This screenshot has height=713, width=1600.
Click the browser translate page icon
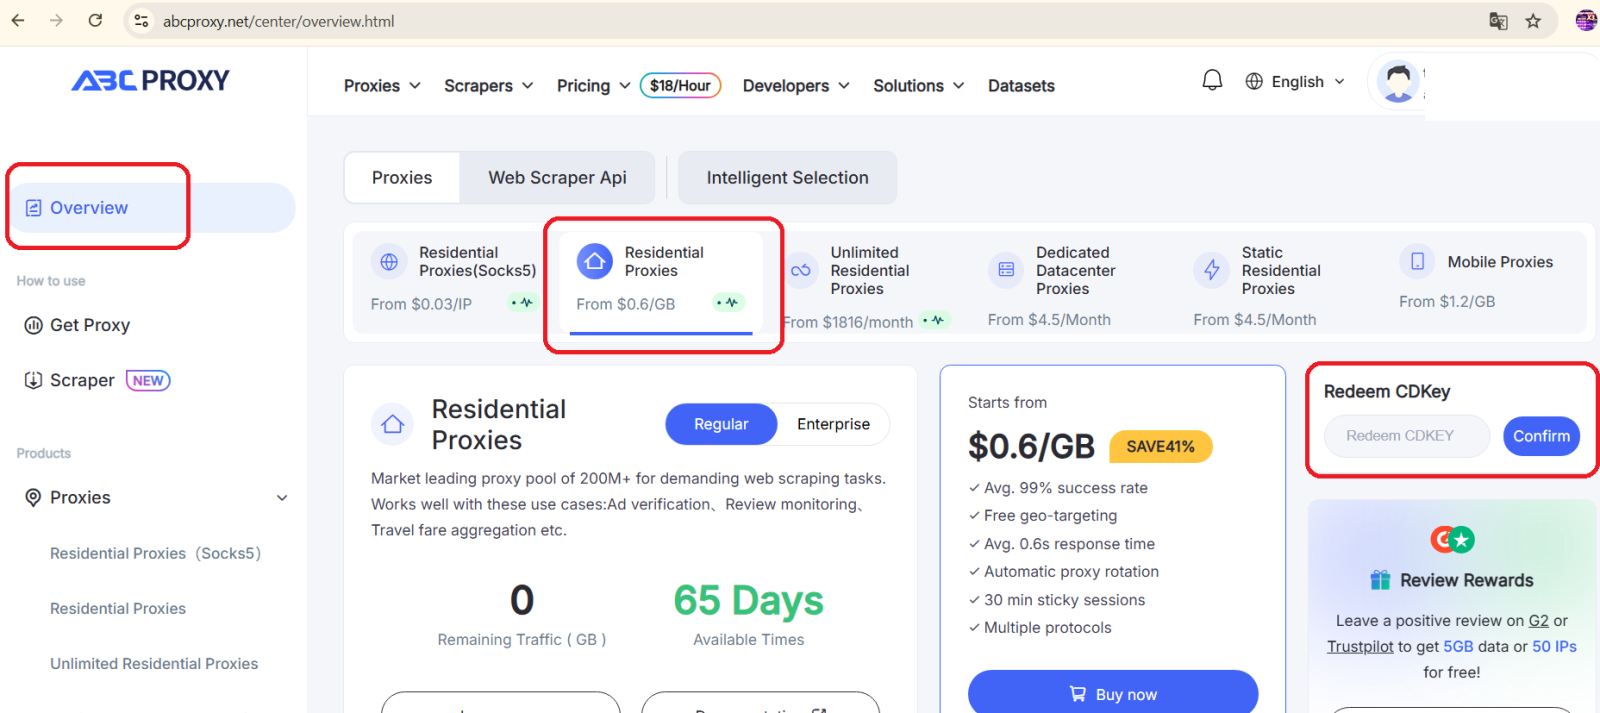pos(1498,21)
